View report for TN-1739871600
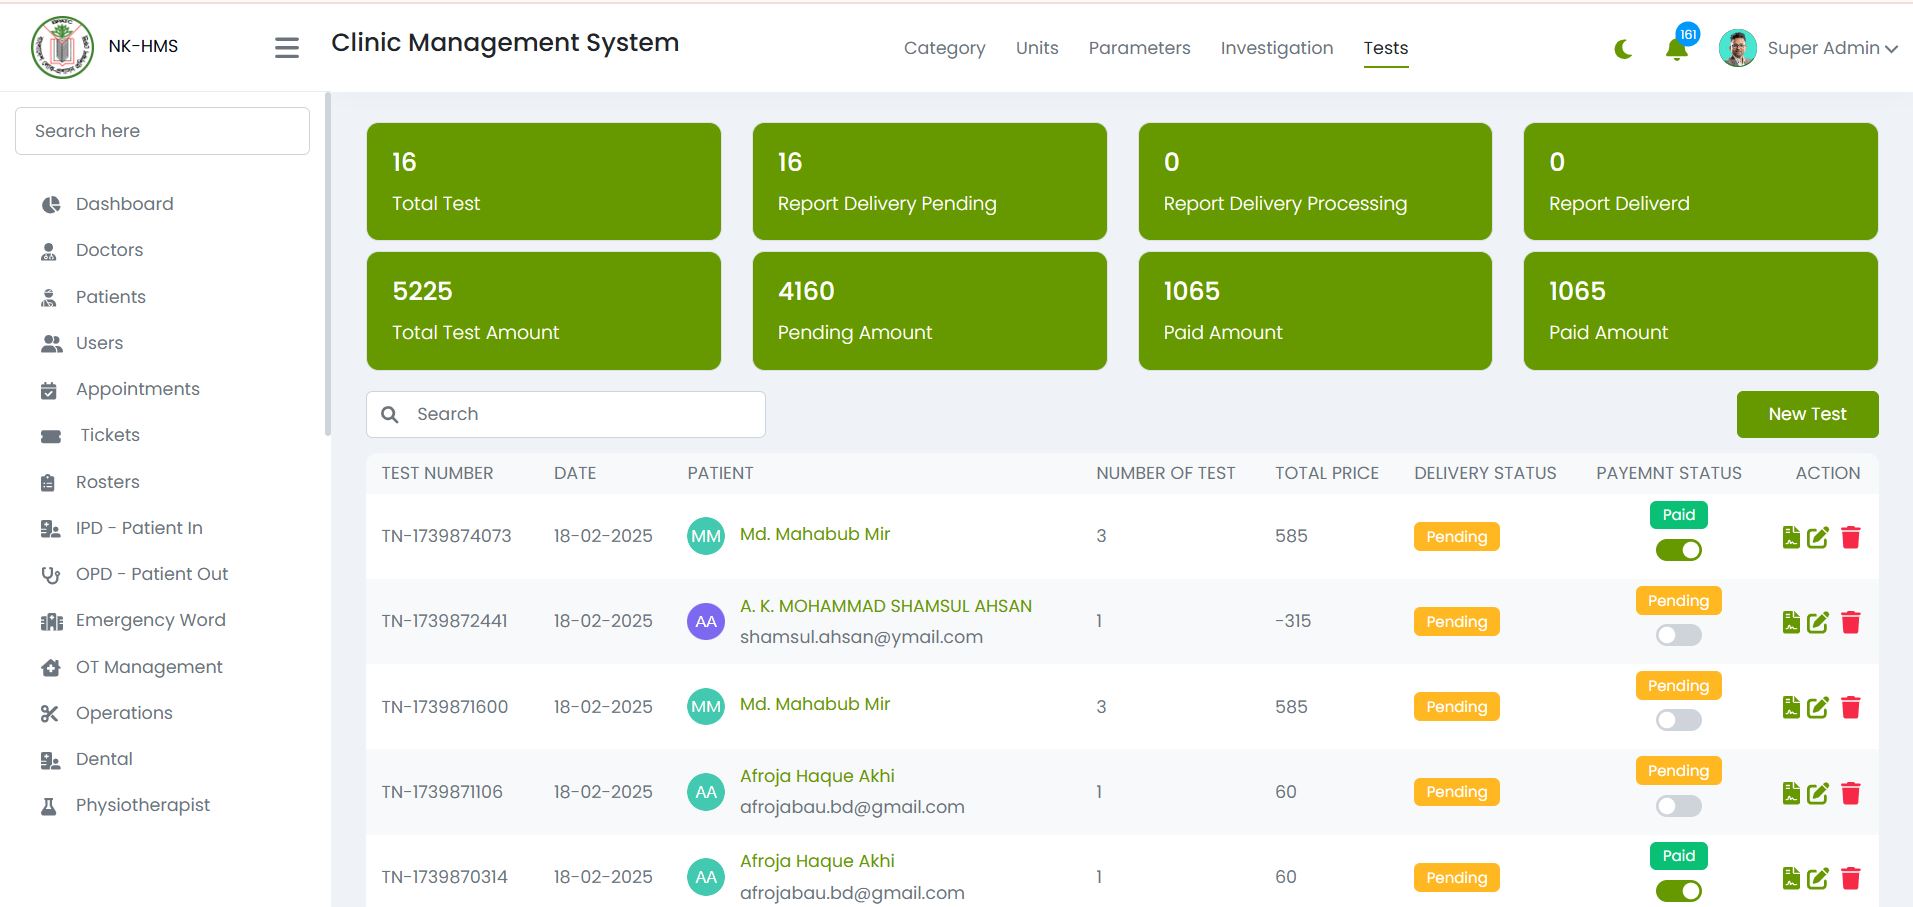This screenshot has height=907, width=1913. click(x=1791, y=707)
